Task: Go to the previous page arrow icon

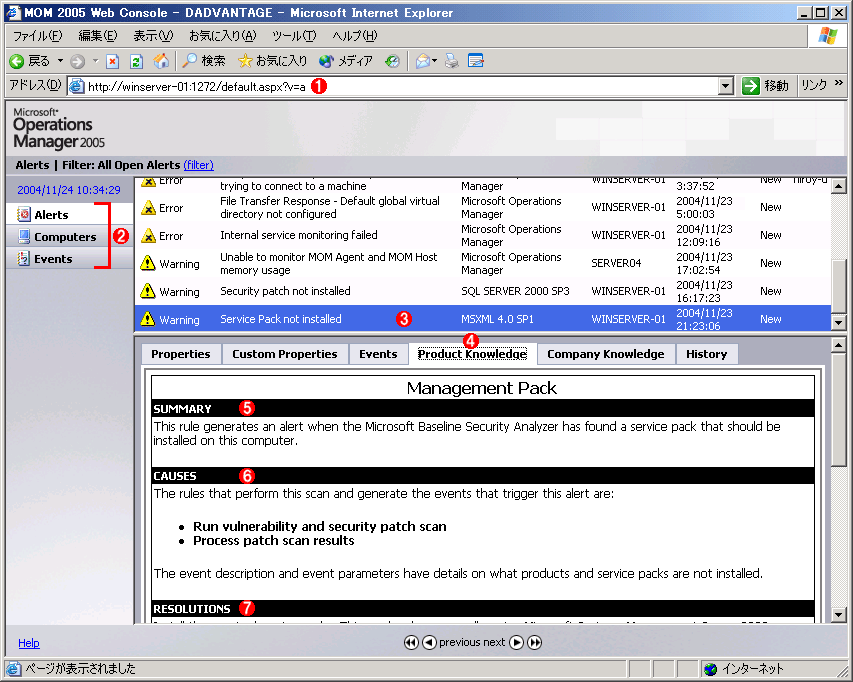Action: coord(429,642)
